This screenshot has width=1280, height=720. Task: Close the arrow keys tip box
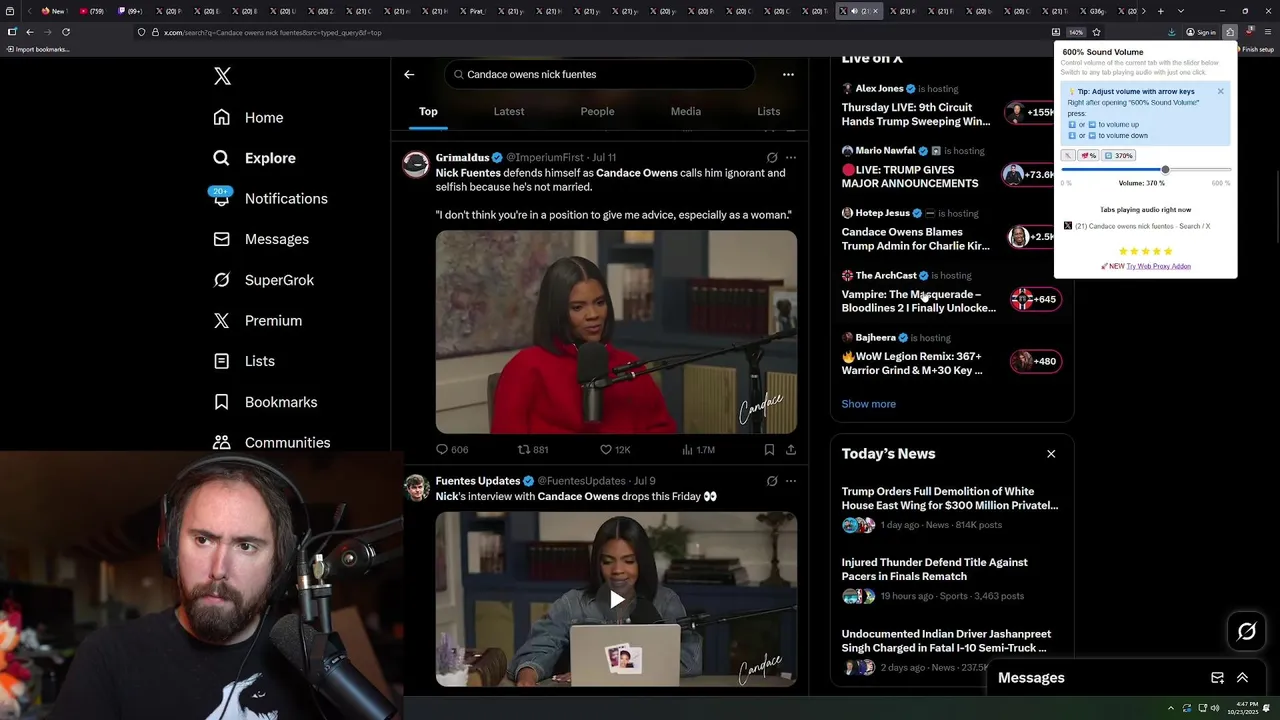(x=1220, y=91)
